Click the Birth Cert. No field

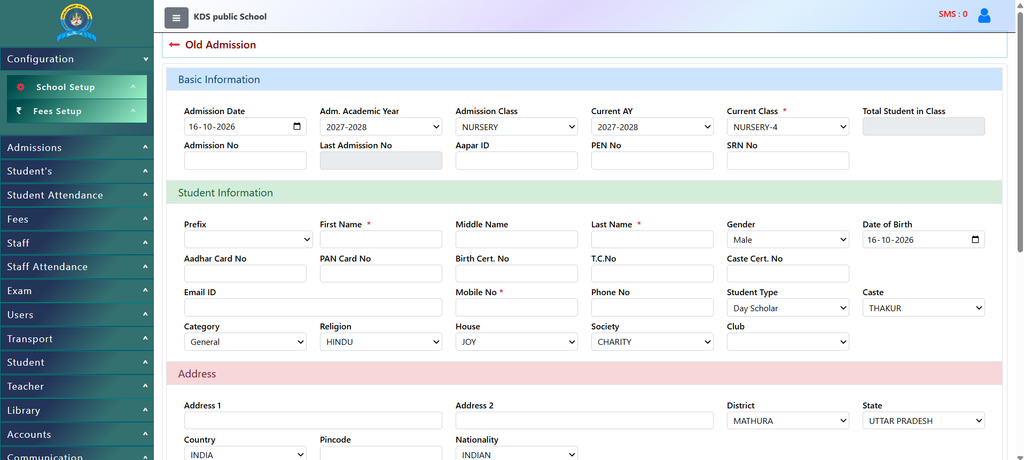click(x=517, y=274)
